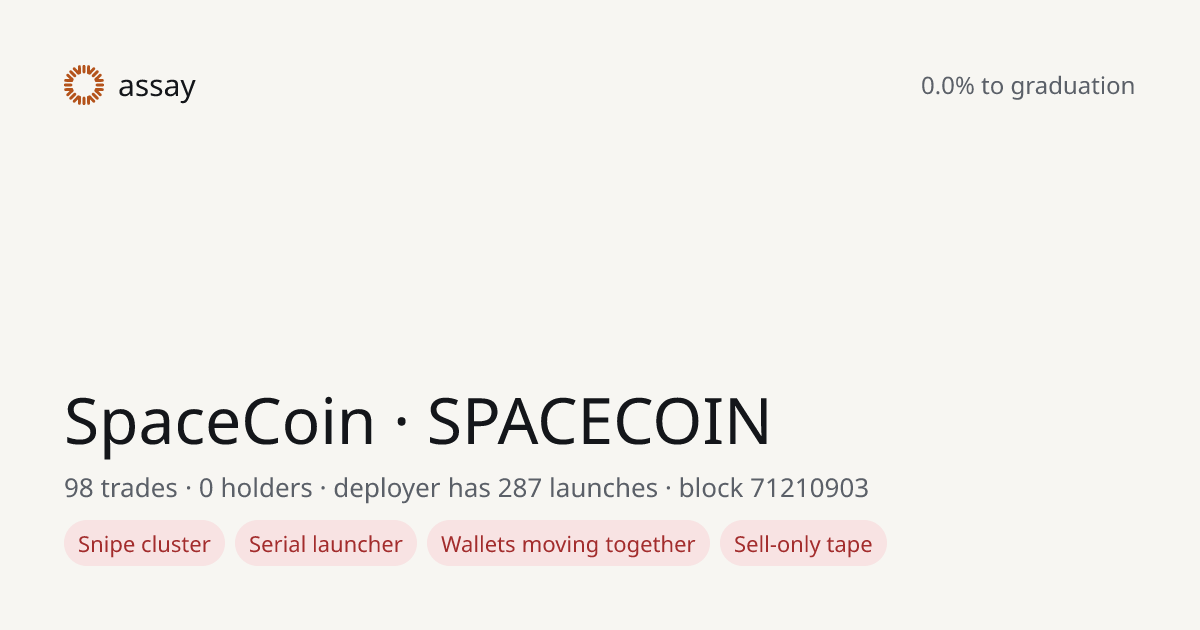
Task: Select the Snipe cluster tag
Action: pyautogui.click(x=144, y=544)
